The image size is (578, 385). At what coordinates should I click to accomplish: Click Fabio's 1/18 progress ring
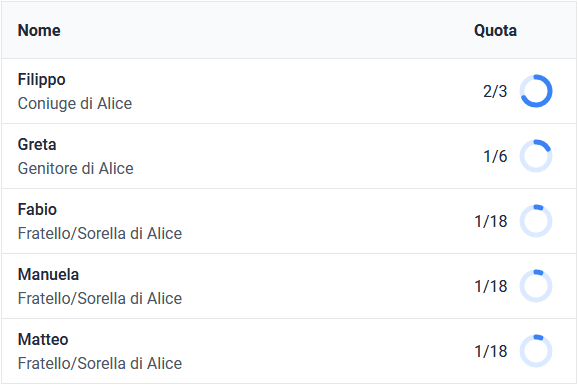click(x=536, y=221)
